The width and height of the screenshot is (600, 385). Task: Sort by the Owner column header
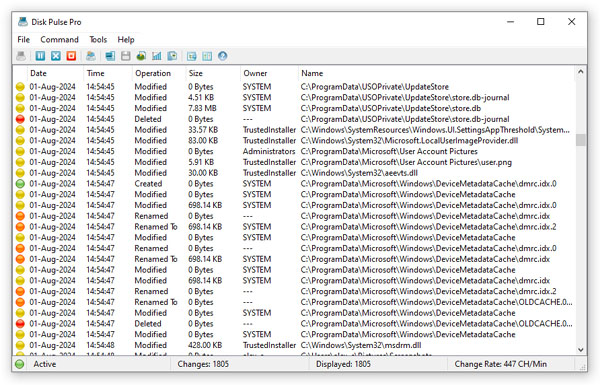(x=269, y=73)
